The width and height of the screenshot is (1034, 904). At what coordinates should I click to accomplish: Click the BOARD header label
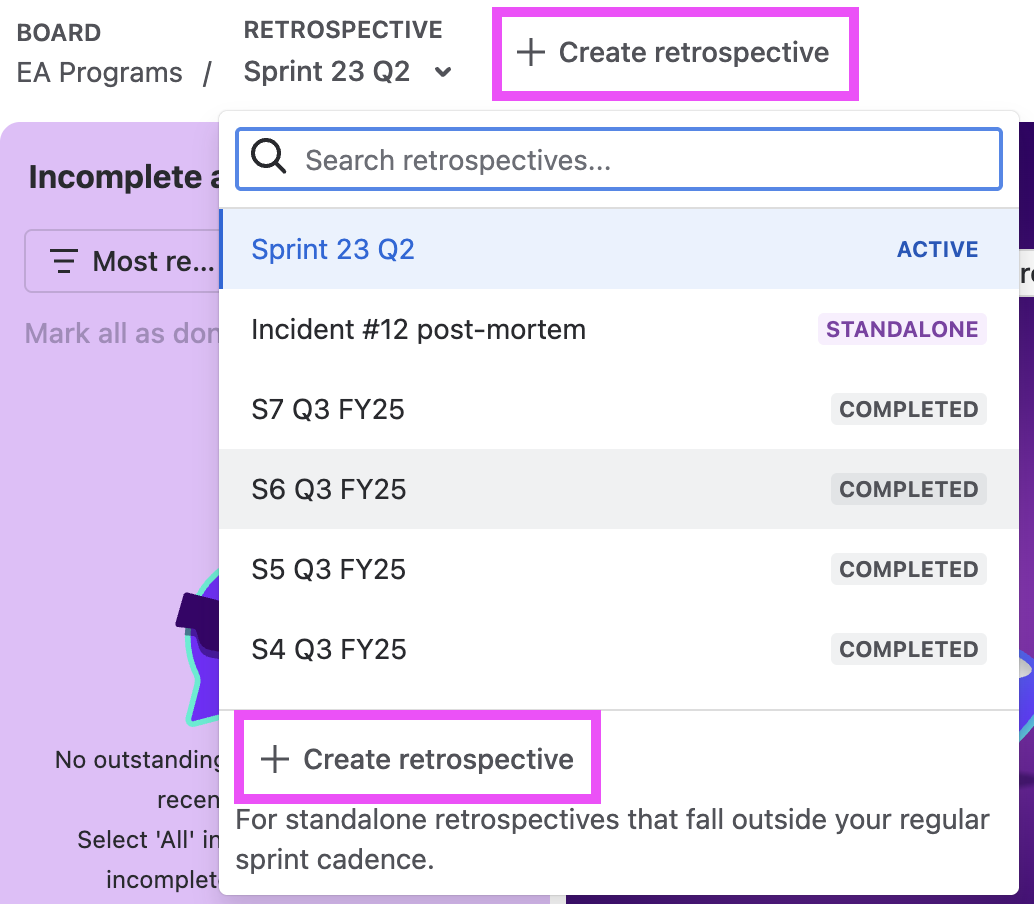pos(59,32)
